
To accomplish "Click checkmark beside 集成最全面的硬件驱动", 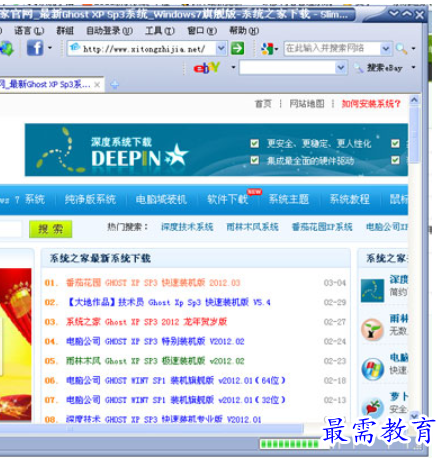I will (x=255, y=160).
